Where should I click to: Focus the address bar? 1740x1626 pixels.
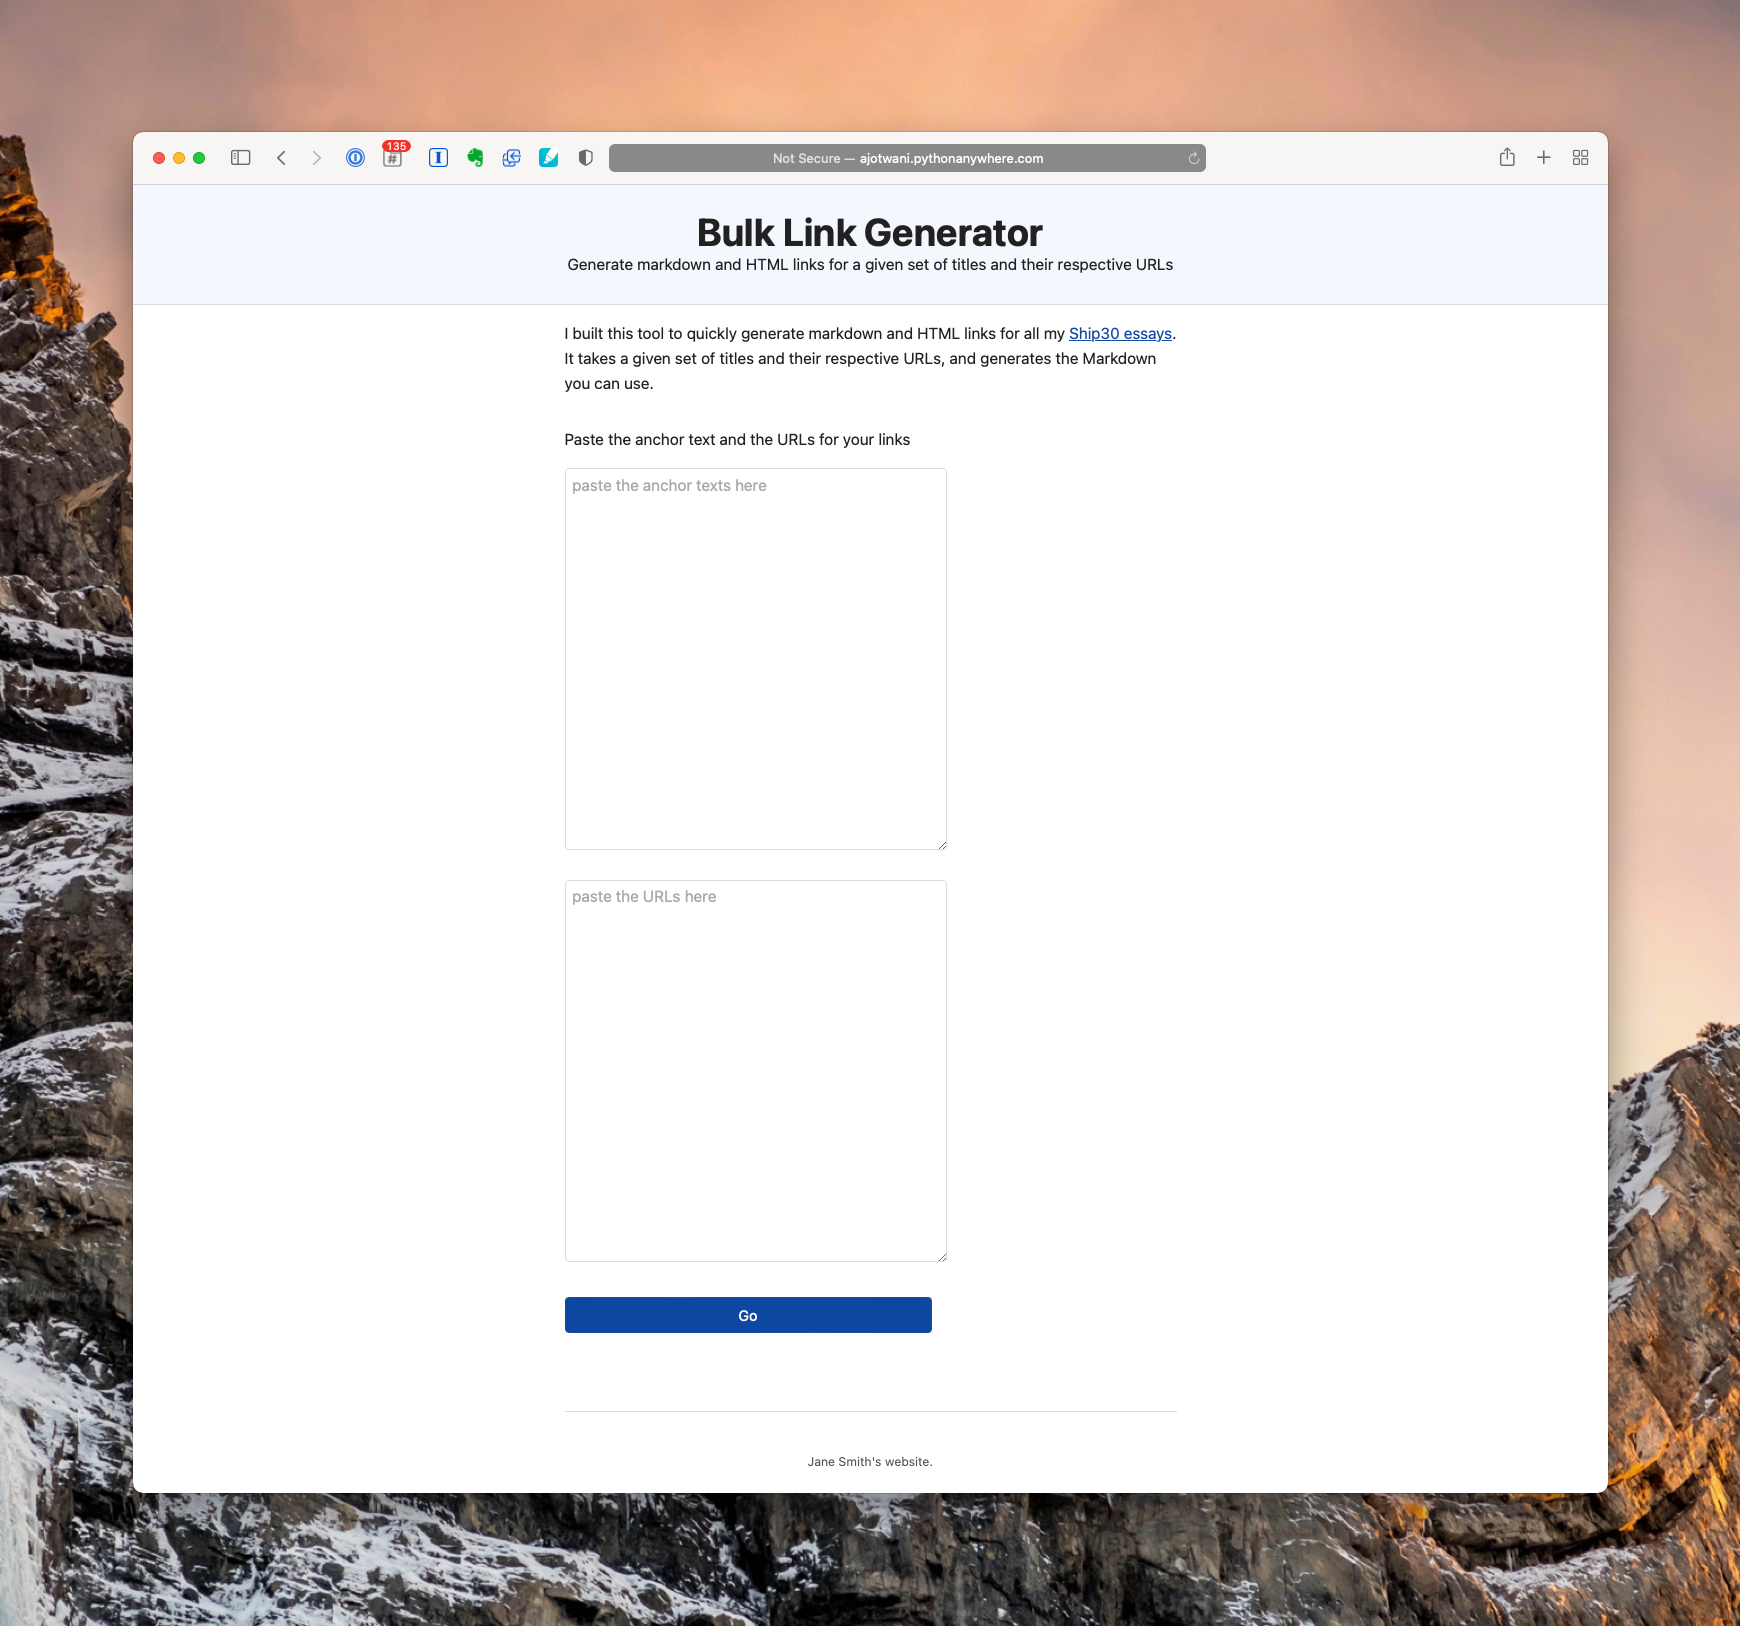coord(906,158)
